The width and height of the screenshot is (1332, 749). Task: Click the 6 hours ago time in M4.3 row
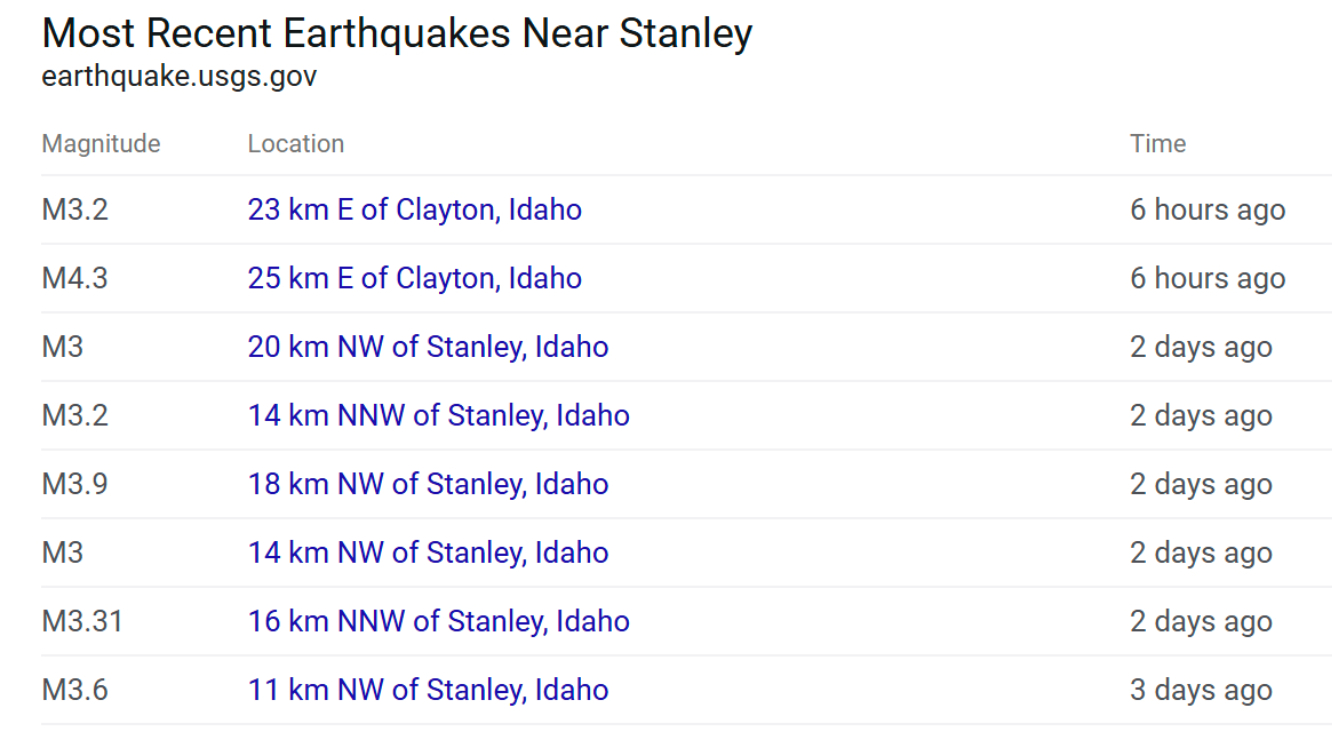tap(1208, 278)
